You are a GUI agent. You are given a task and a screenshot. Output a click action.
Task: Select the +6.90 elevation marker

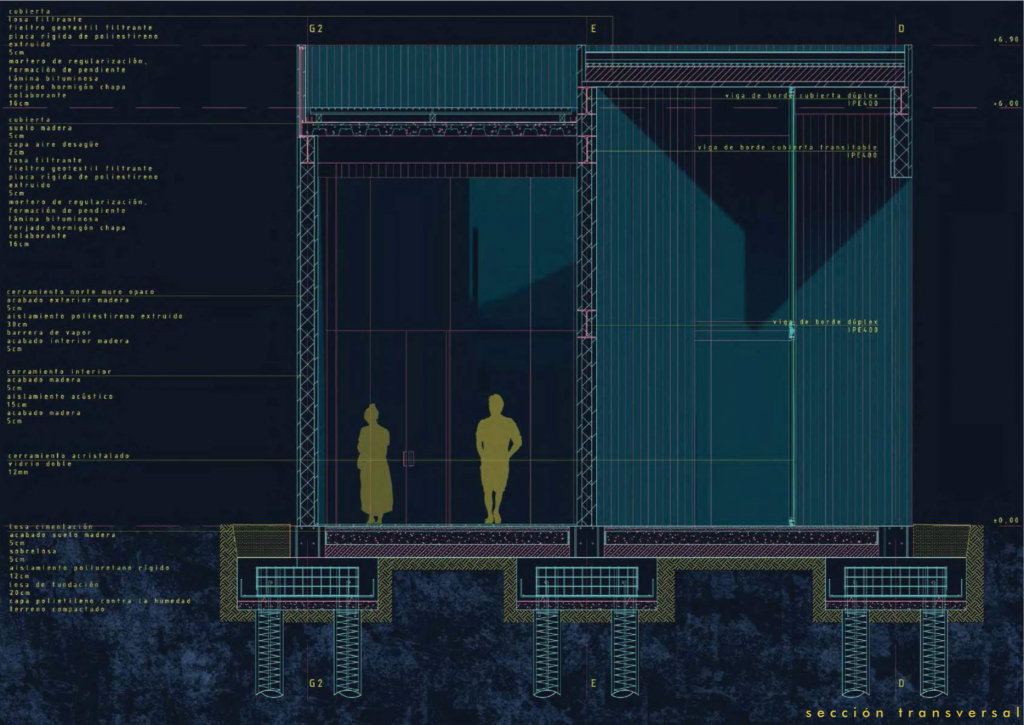[x=1005, y=39]
